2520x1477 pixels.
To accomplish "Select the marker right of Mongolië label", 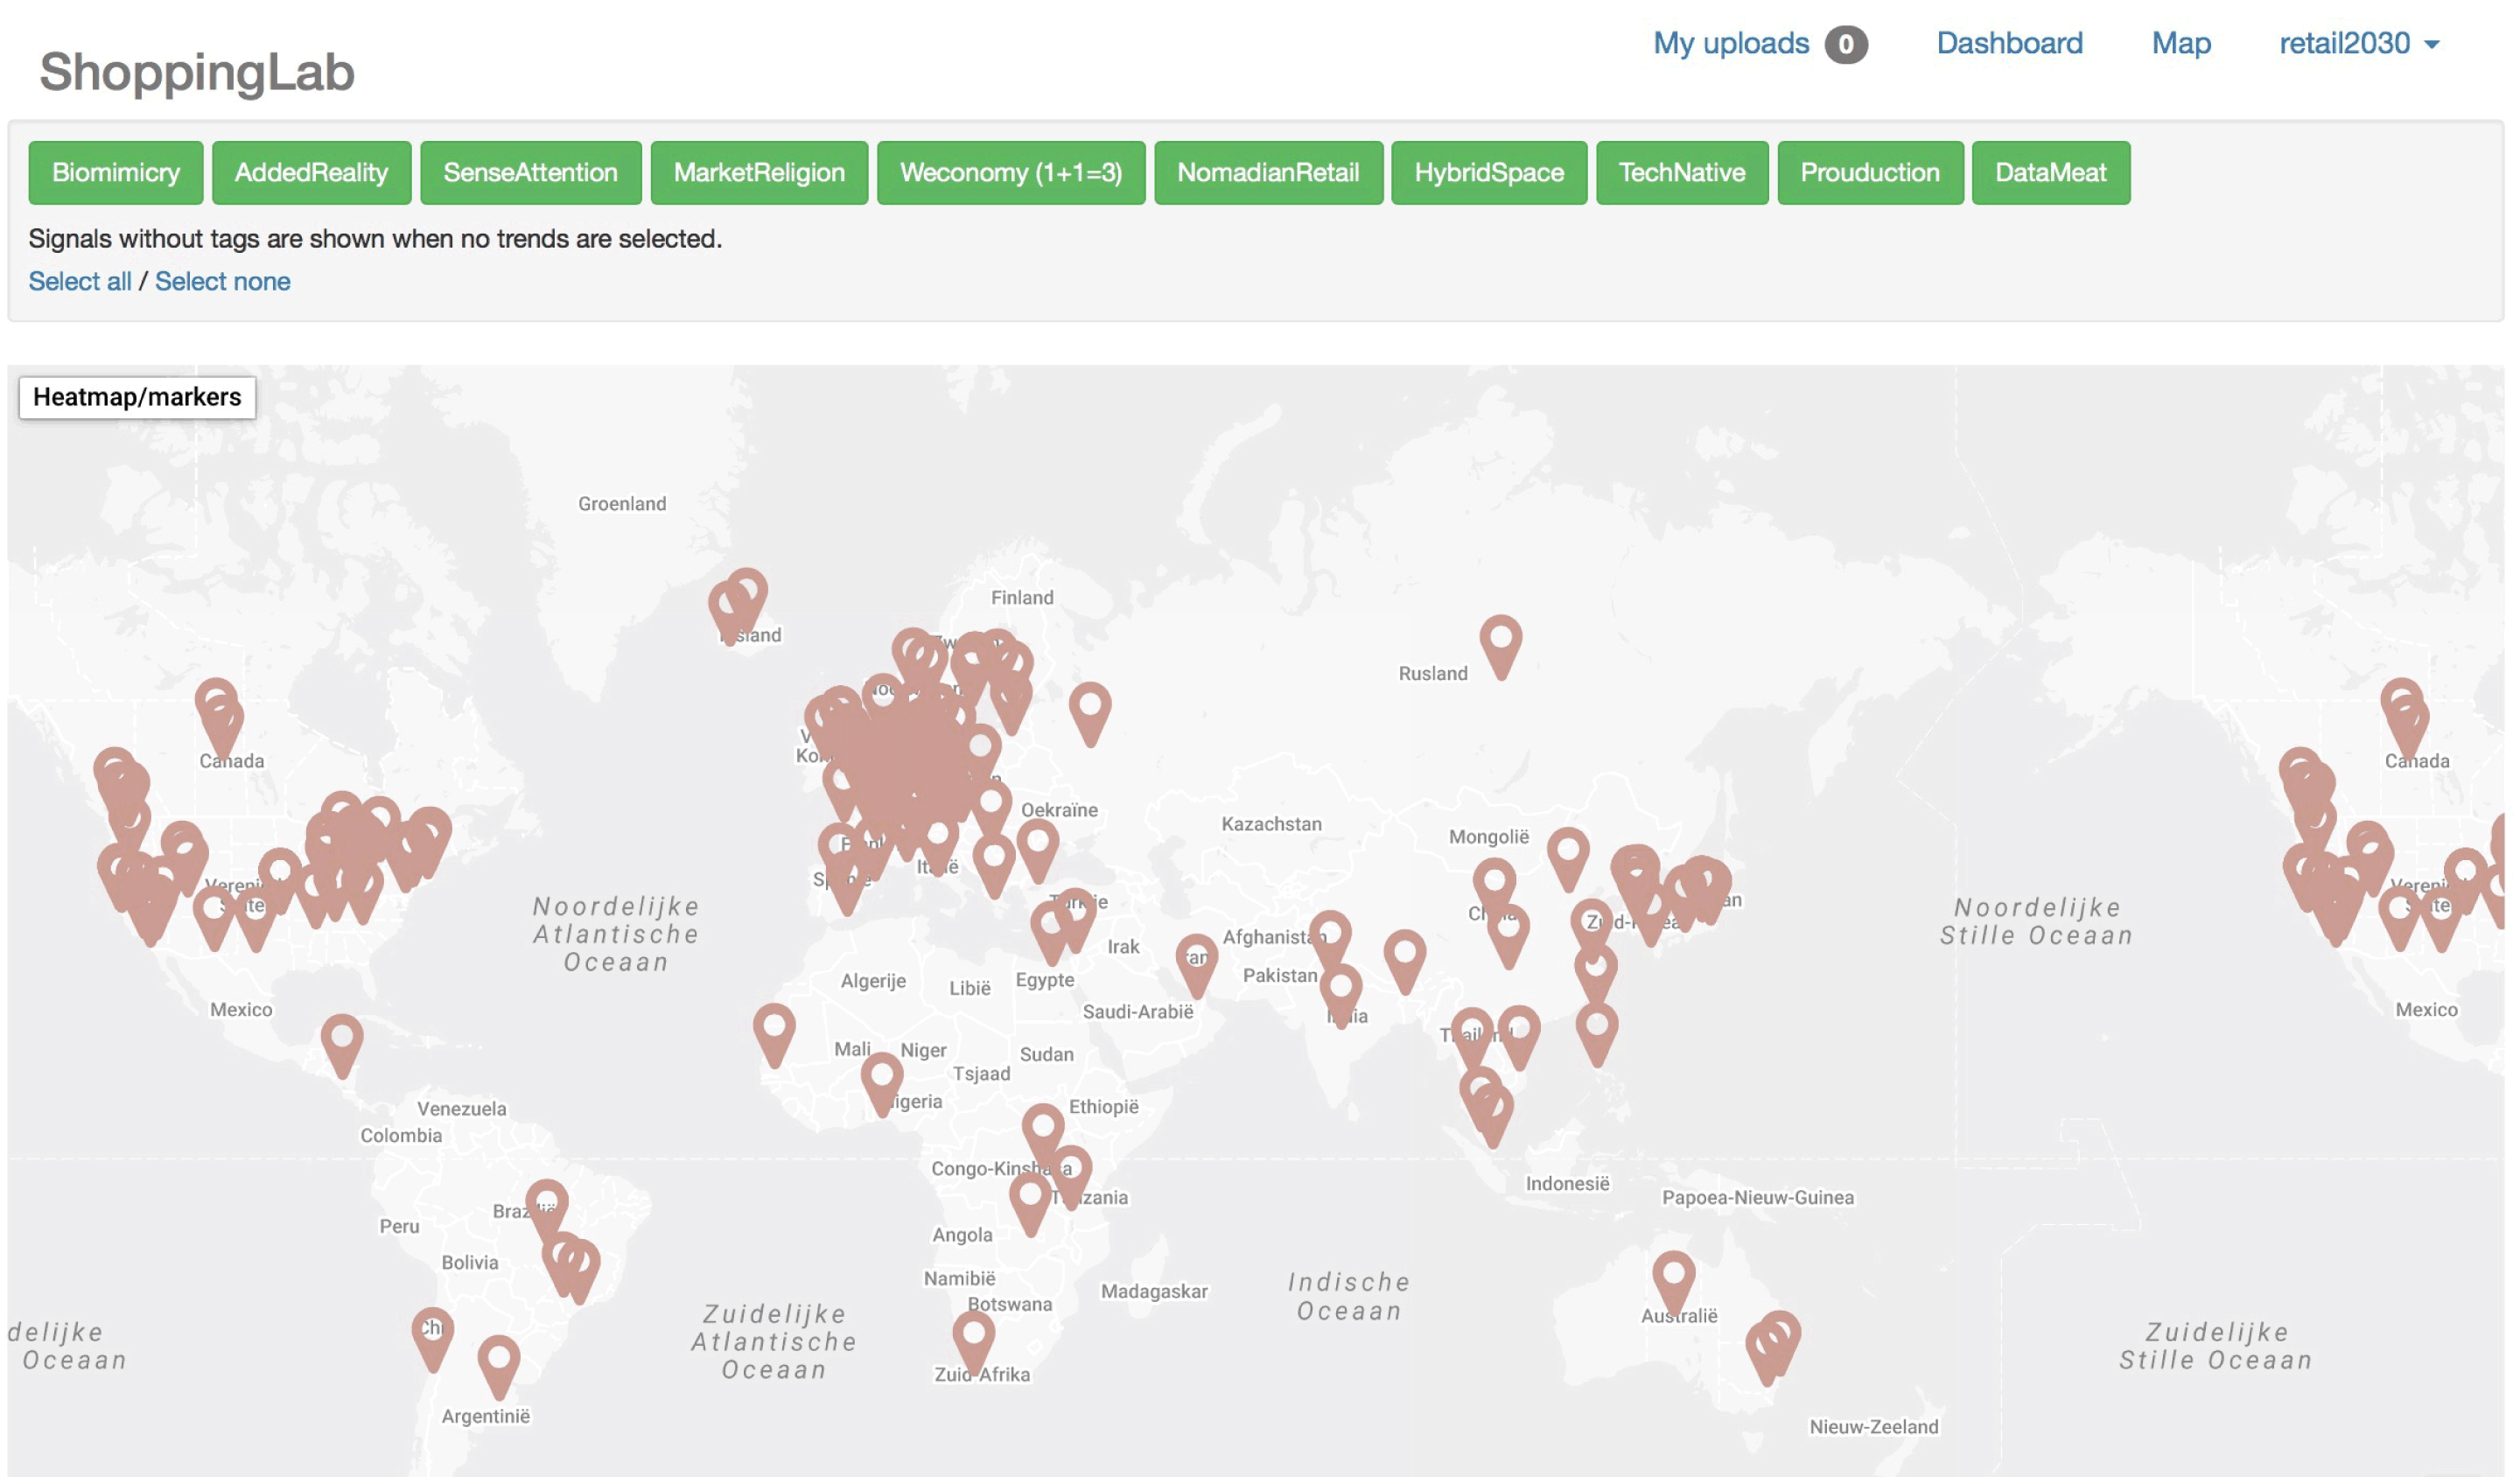I will [x=1568, y=858].
